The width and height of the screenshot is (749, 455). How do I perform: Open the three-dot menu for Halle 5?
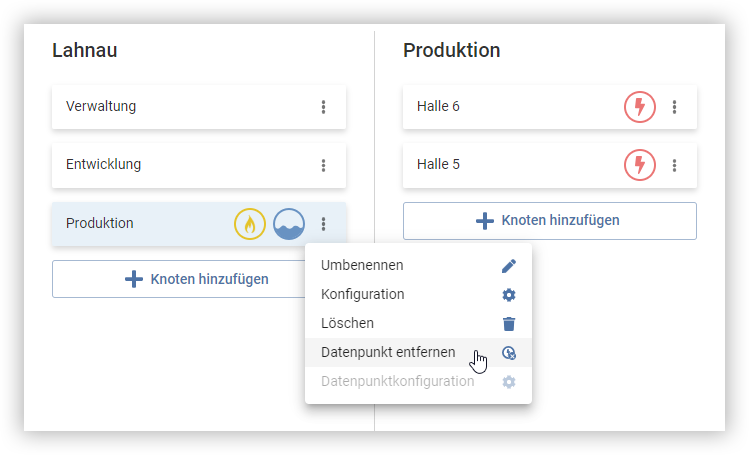674,165
